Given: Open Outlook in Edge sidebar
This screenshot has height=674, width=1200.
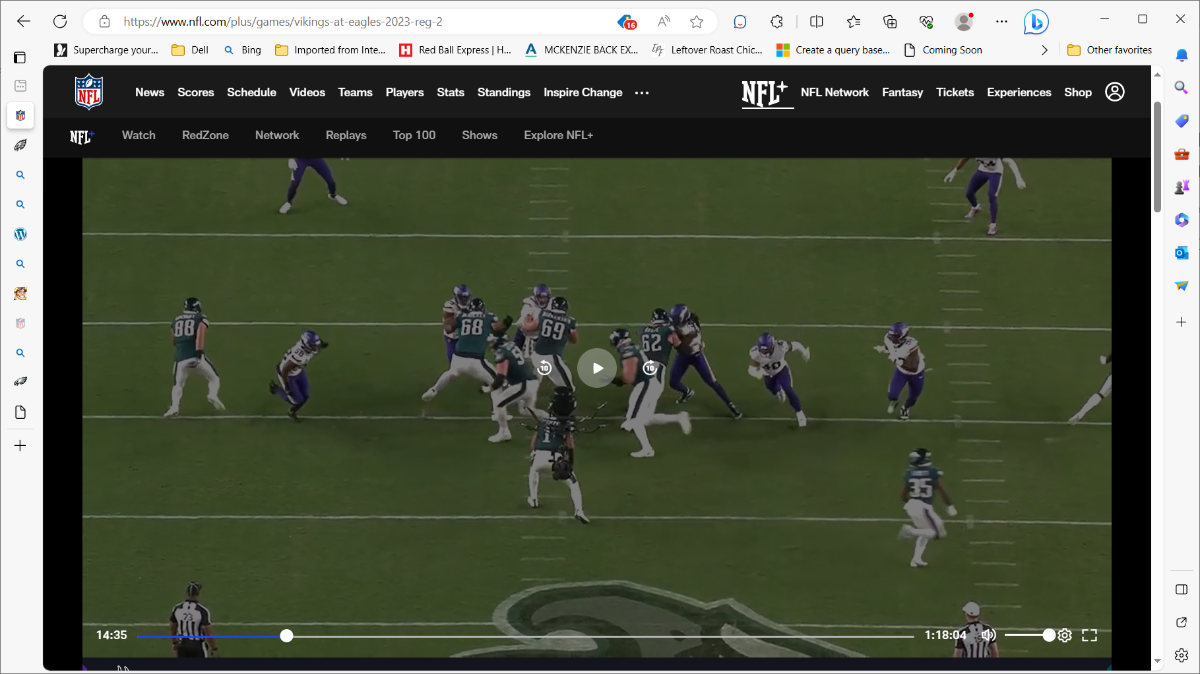Looking at the screenshot, I should 1181,252.
